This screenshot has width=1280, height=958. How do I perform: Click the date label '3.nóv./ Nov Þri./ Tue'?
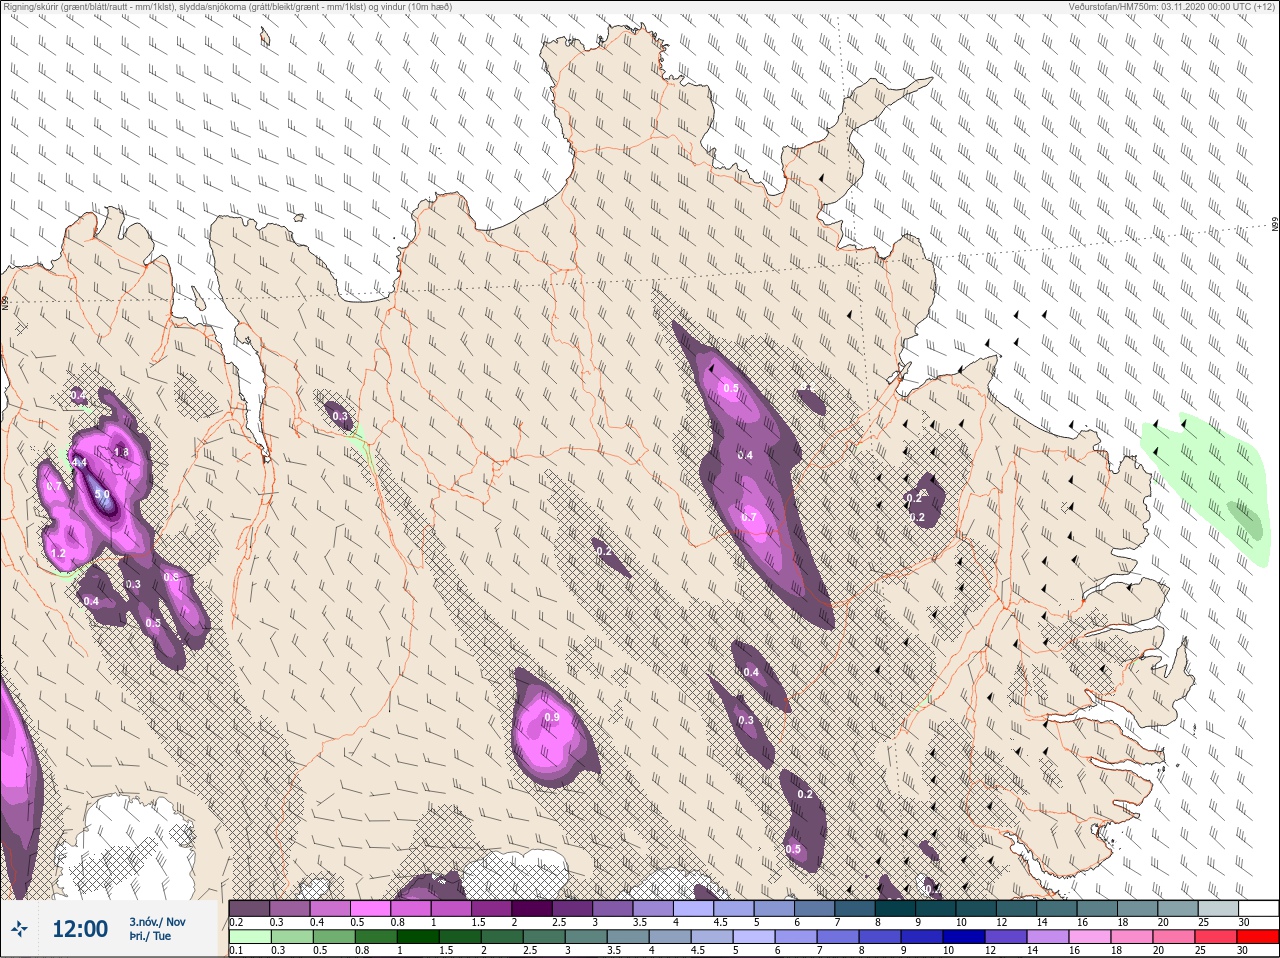(157, 929)
